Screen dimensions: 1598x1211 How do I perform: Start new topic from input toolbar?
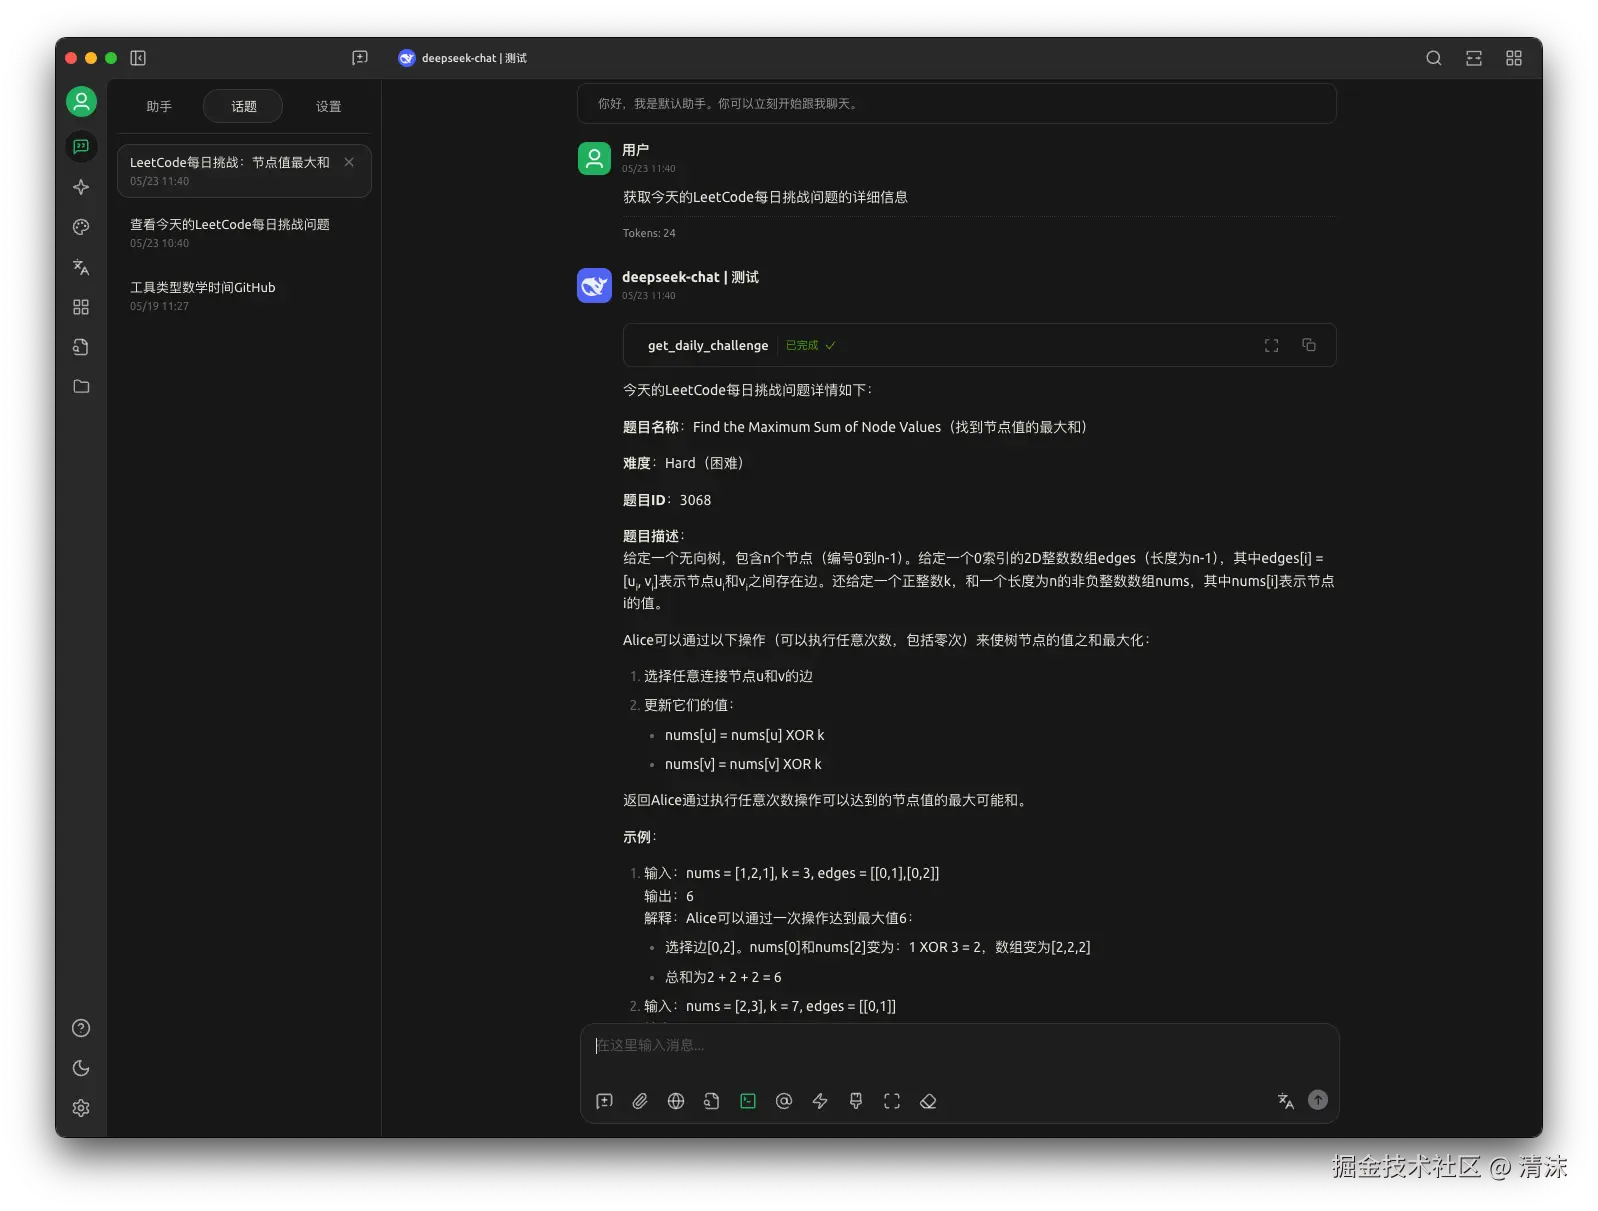[604, 1101]
